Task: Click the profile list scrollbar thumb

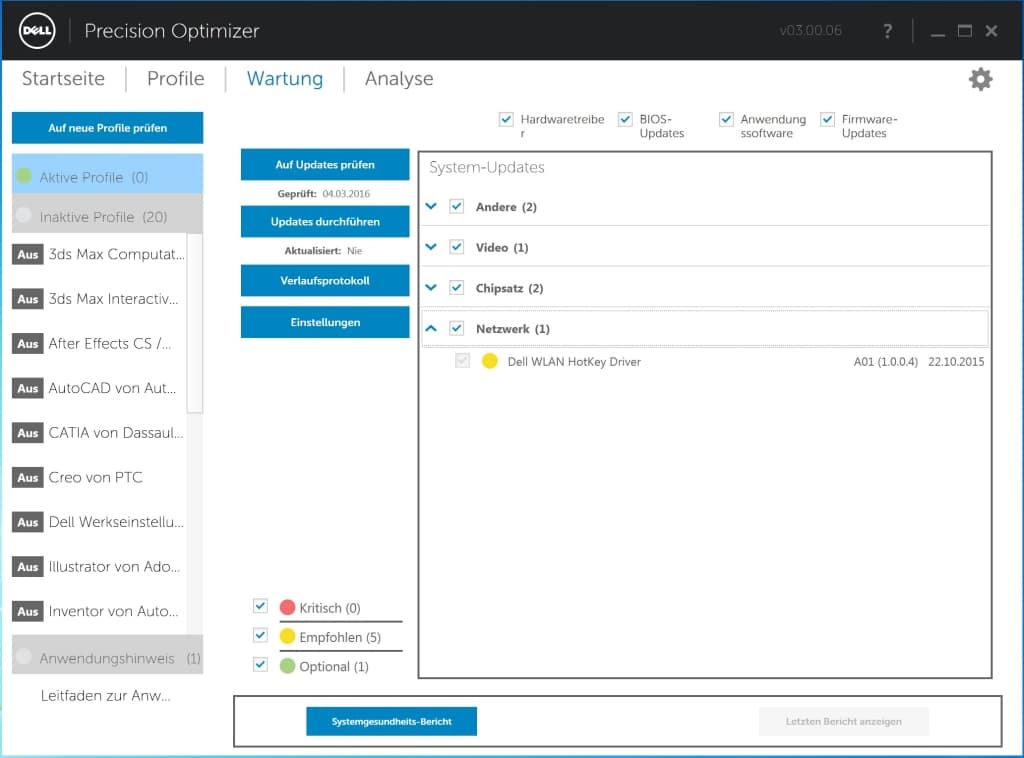Action: [x=195, y=323]
